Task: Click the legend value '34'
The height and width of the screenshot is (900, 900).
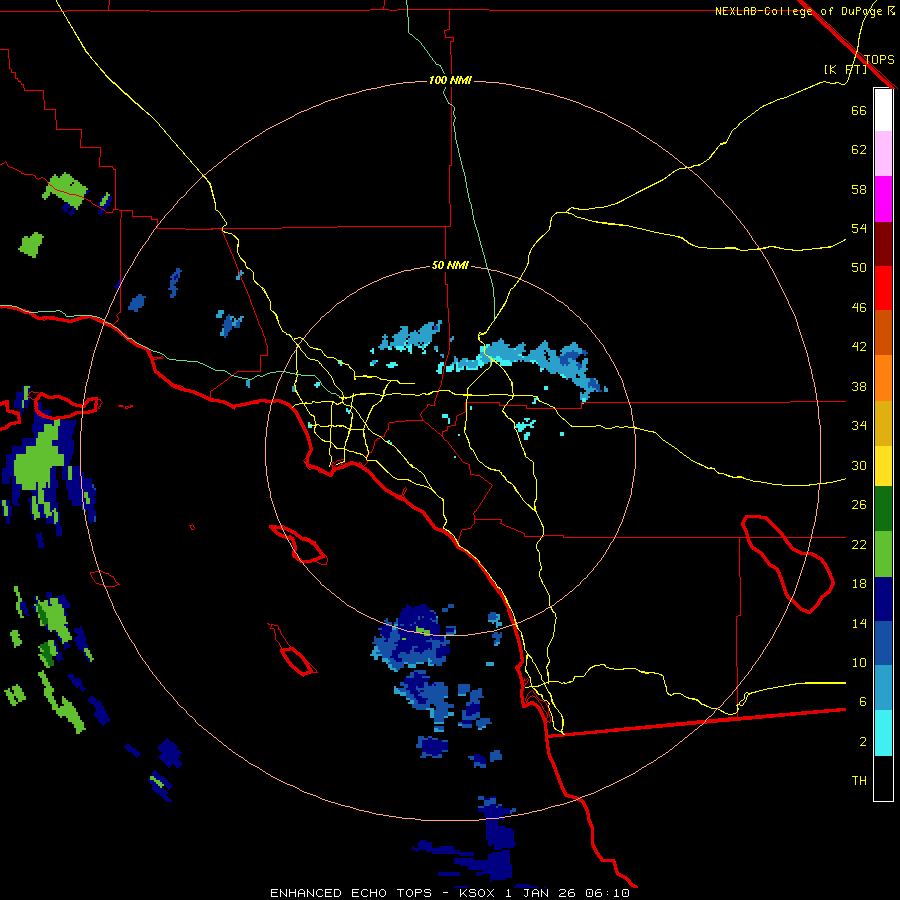Action: [859, 425]
